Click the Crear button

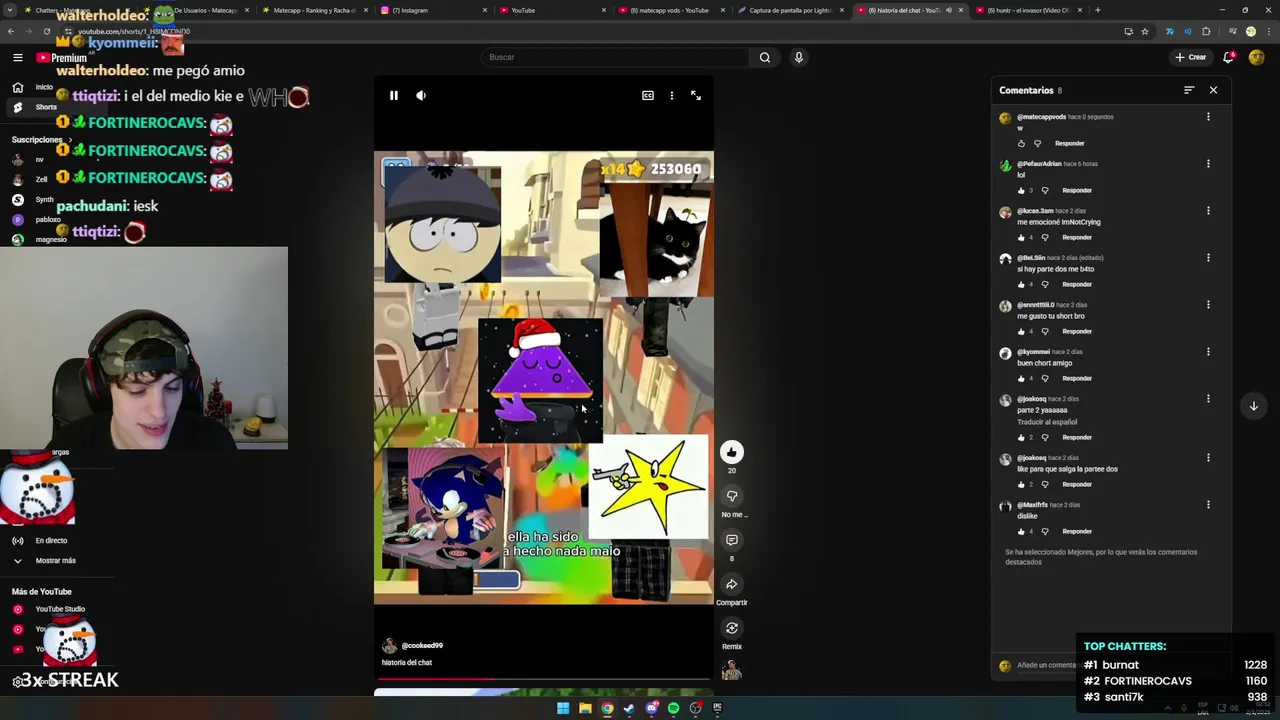1191,57
